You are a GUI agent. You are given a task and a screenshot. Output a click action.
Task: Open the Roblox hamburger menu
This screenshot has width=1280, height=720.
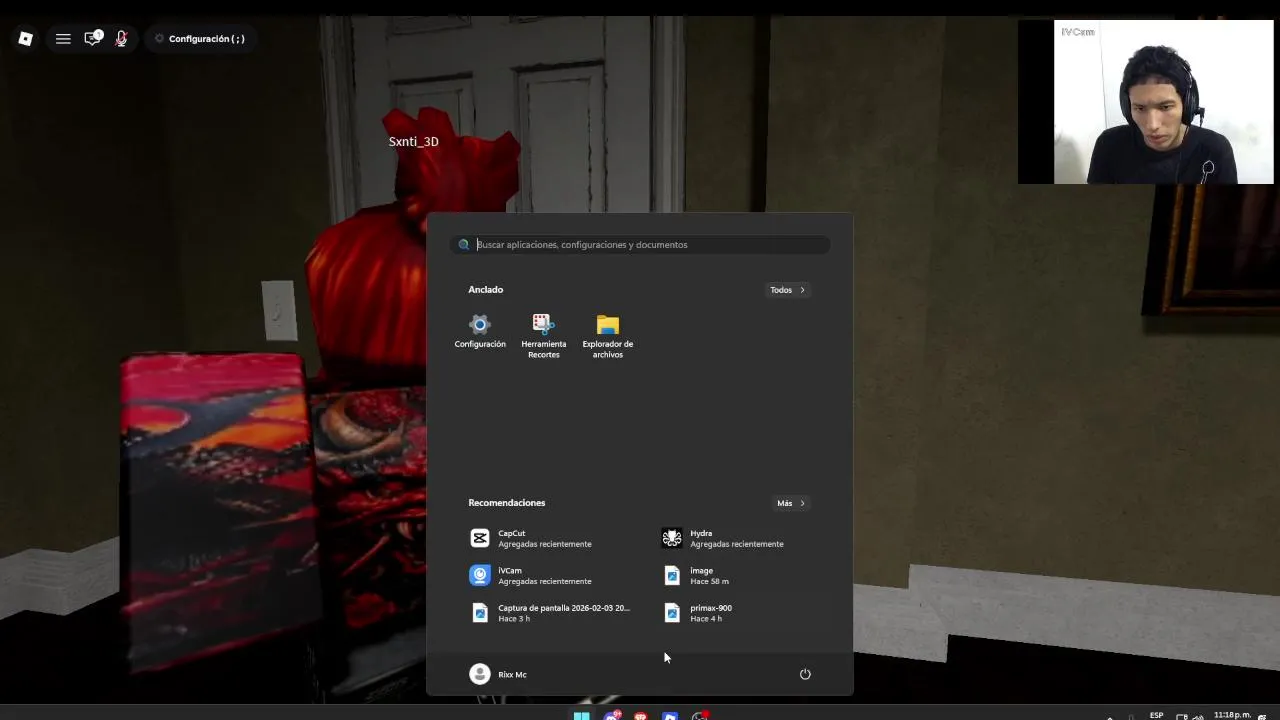(x=63, y=39)
